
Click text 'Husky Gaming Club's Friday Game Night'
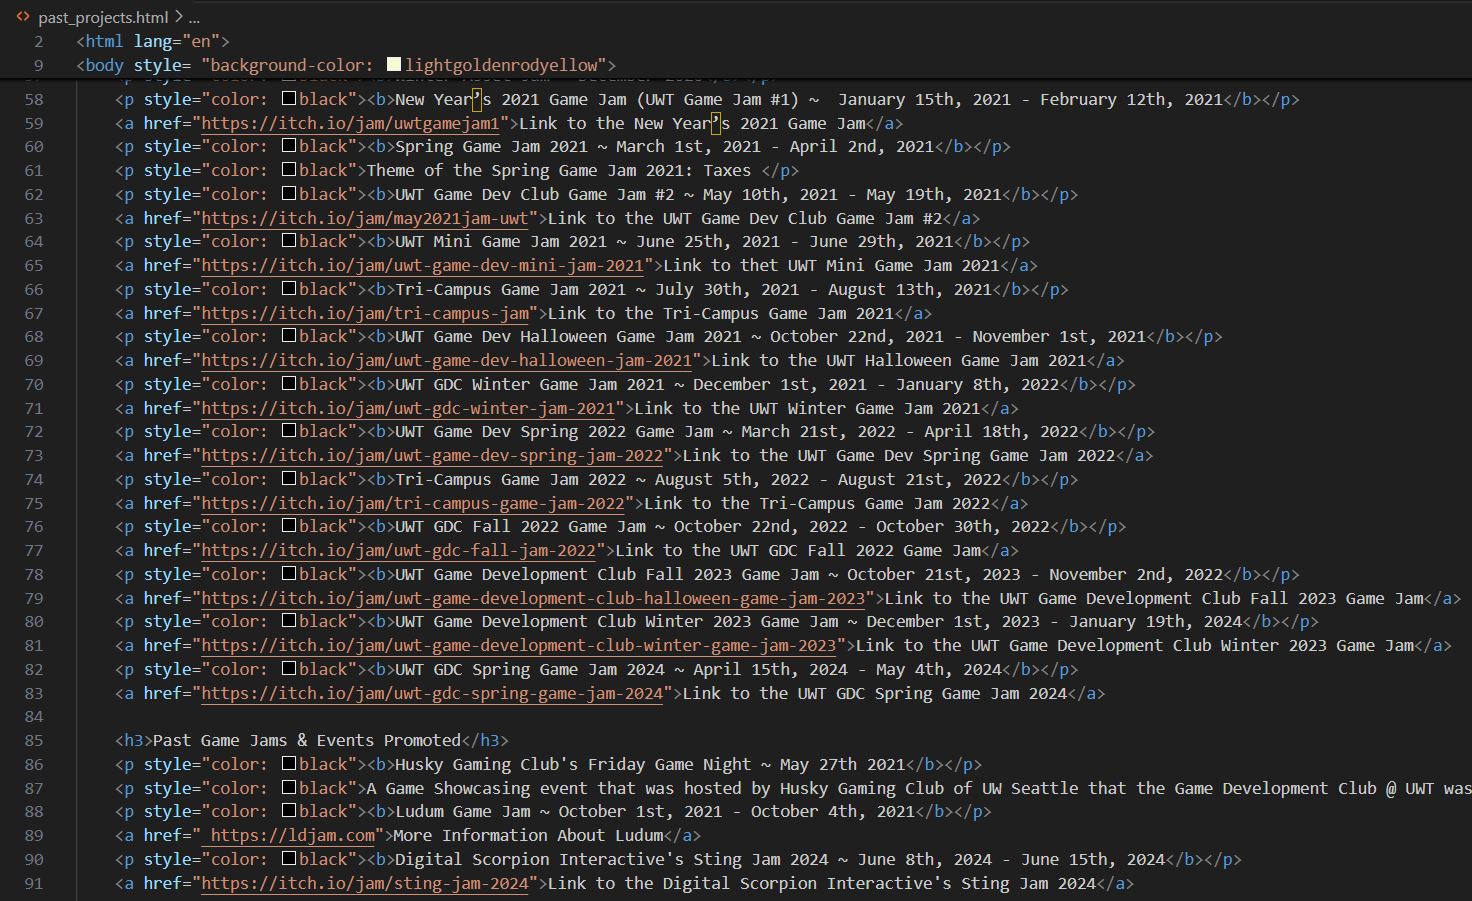coord(573,765)
